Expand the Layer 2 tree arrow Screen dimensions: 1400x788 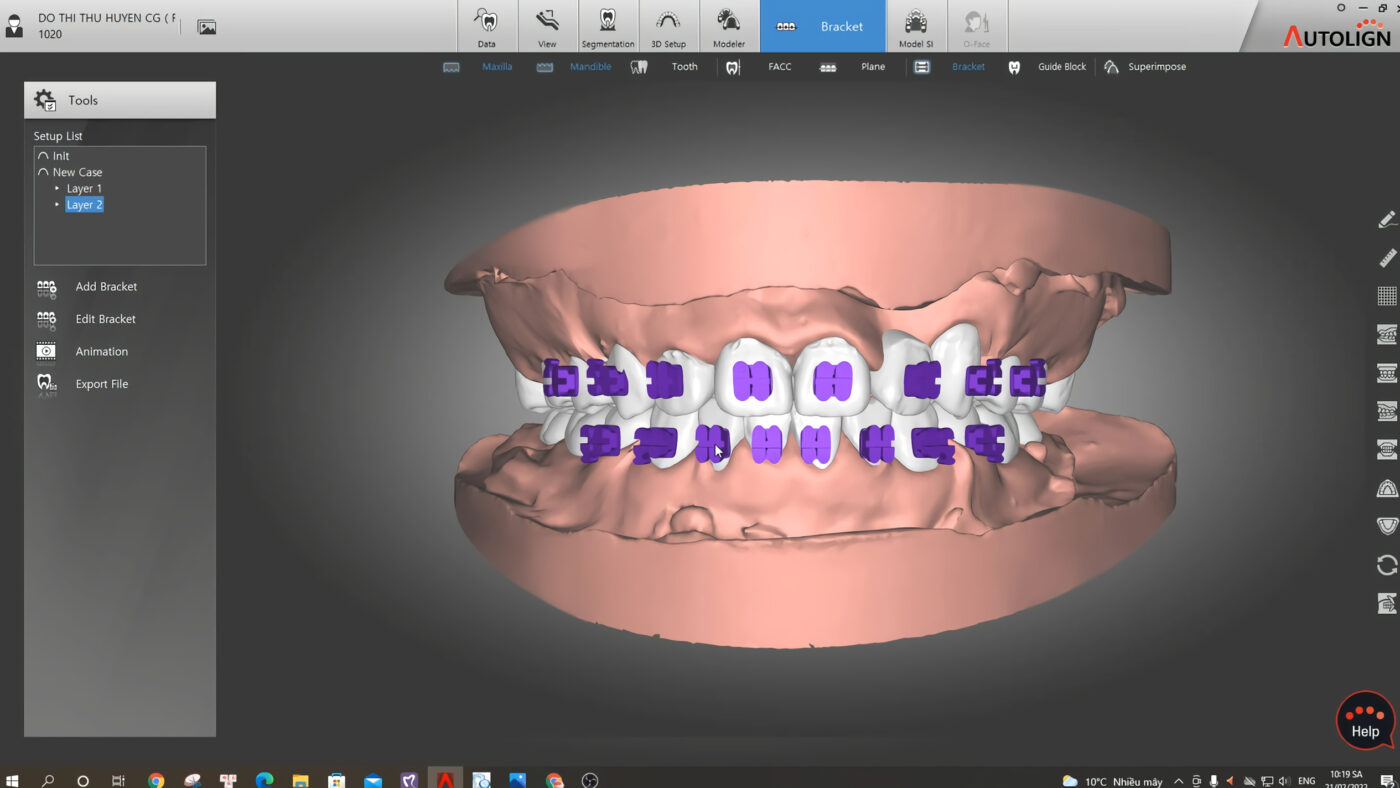(x=57, y=204)
